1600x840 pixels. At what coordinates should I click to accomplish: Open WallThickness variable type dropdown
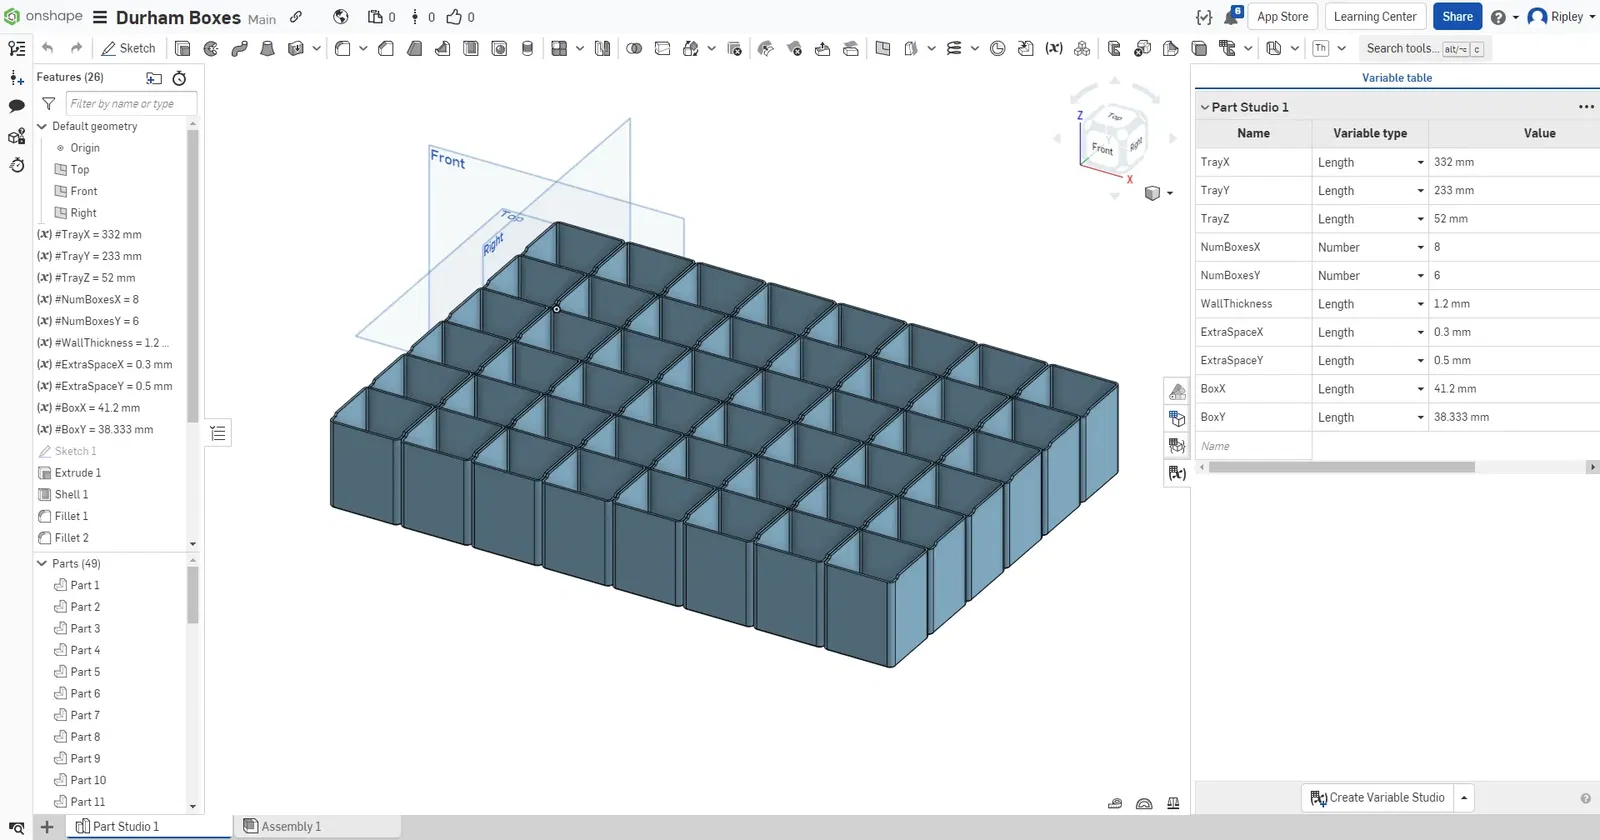point(1420,304)
